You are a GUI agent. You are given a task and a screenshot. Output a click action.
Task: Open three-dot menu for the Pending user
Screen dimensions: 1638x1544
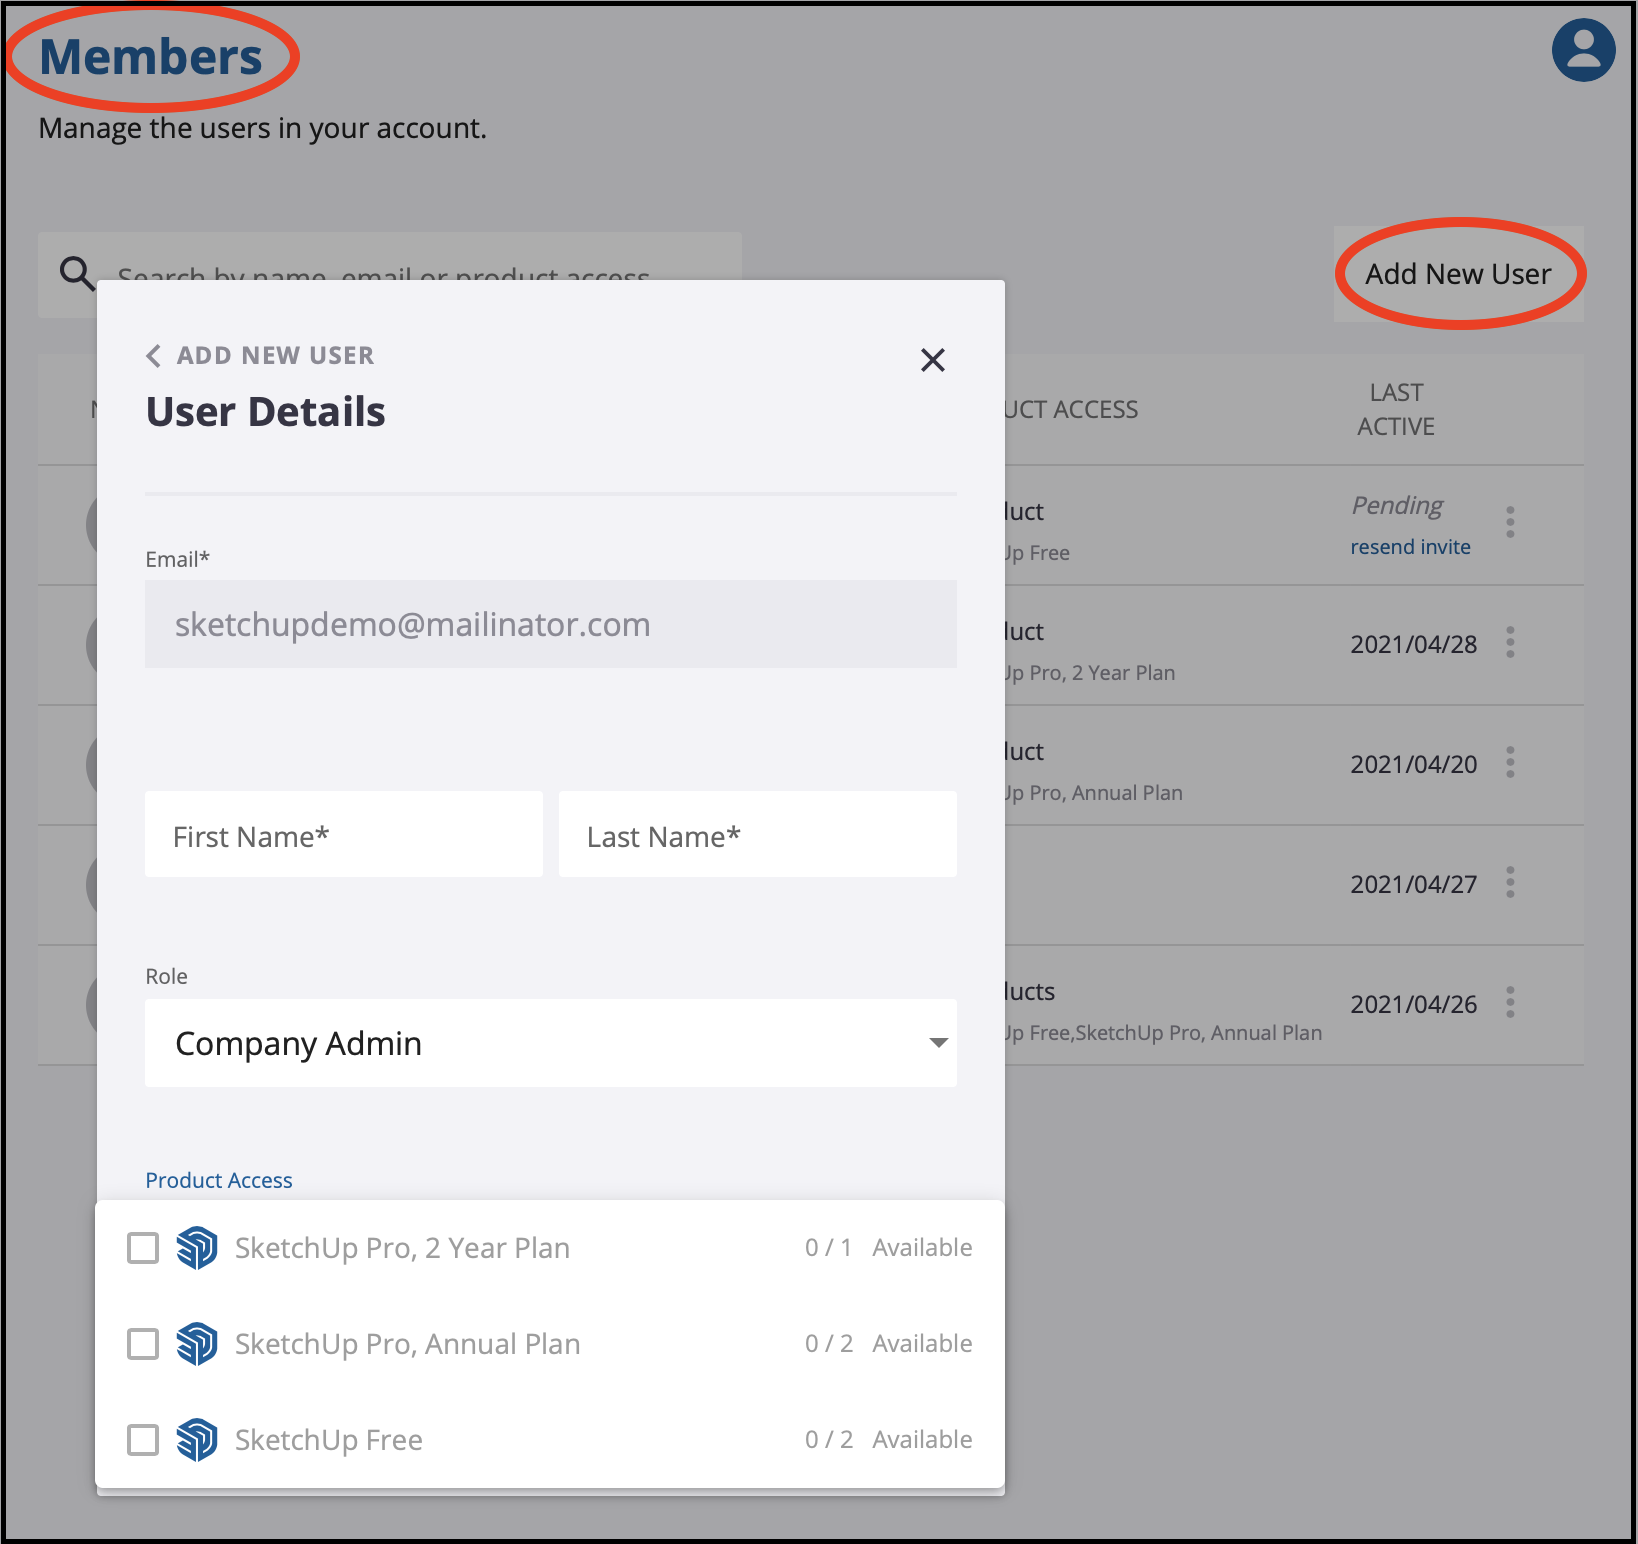(x=1510, y=522)
